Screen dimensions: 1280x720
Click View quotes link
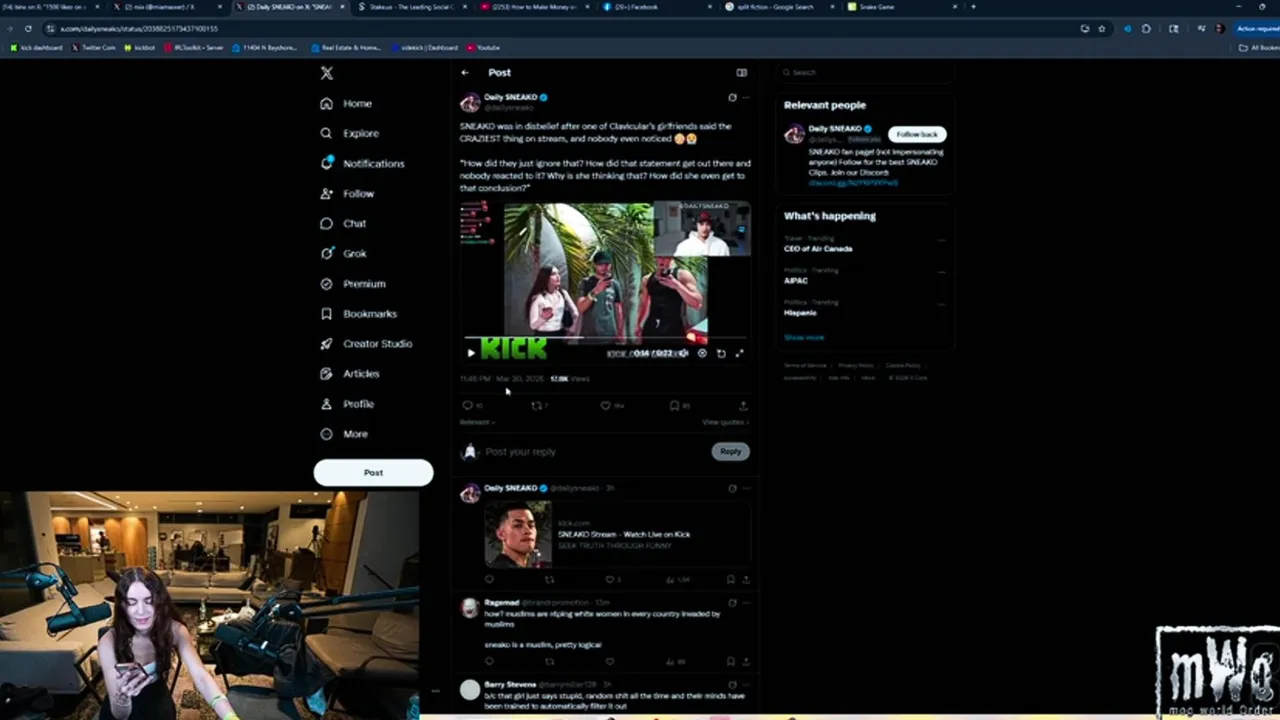tap(725, 422)
